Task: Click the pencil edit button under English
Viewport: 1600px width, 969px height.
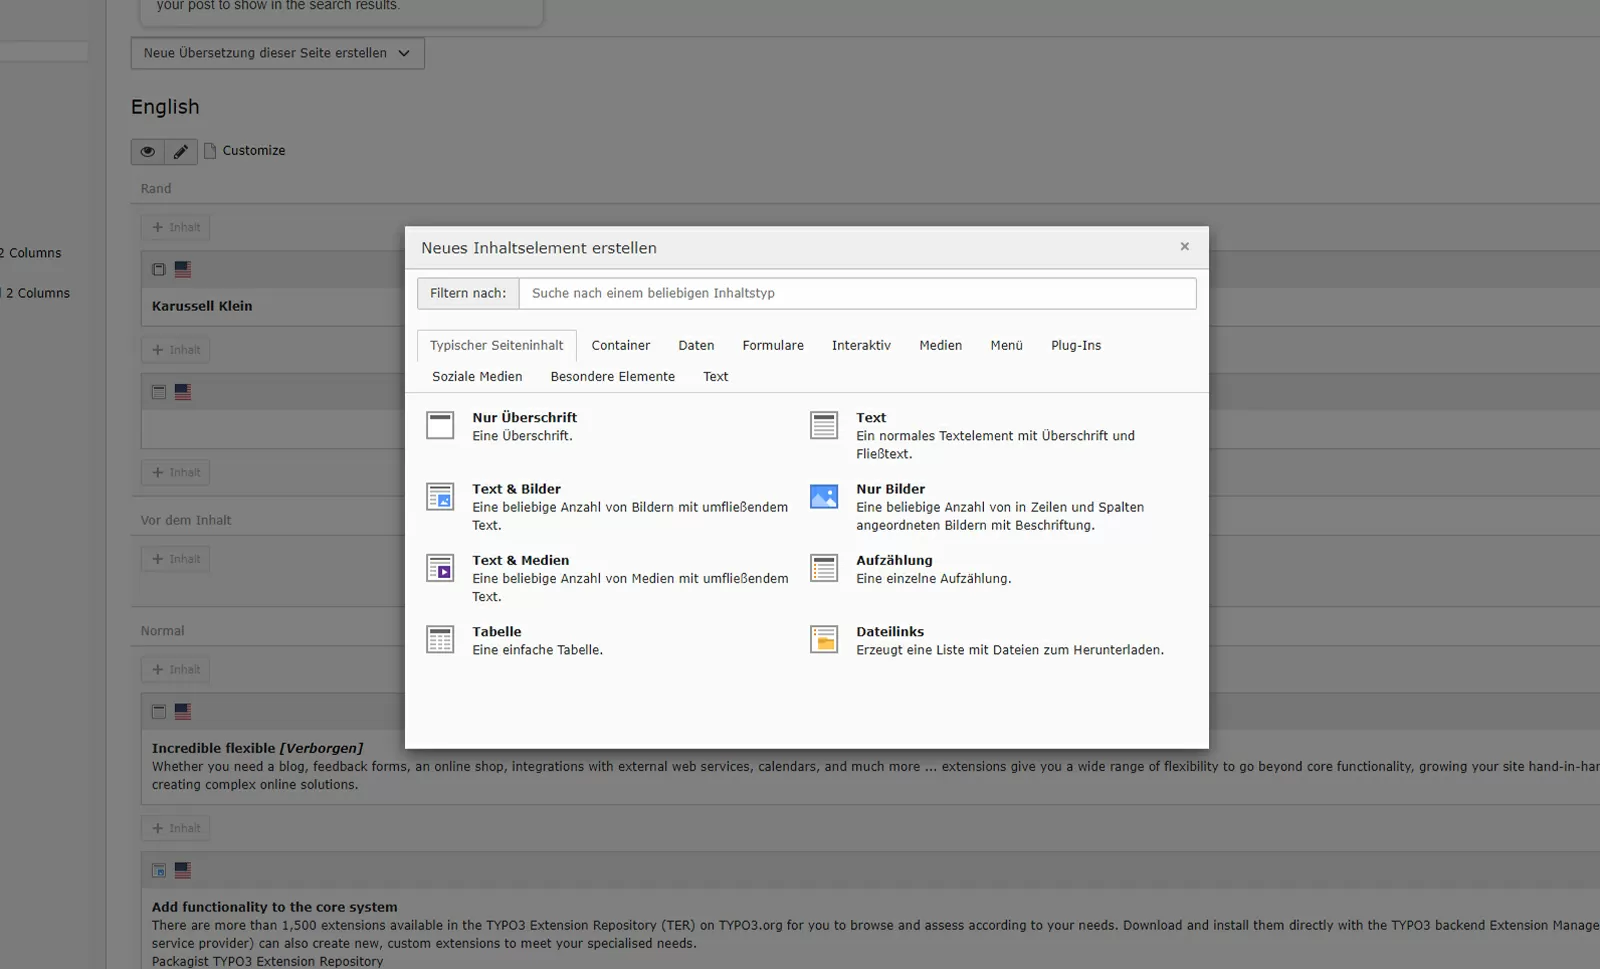Action: coord(180,151)
